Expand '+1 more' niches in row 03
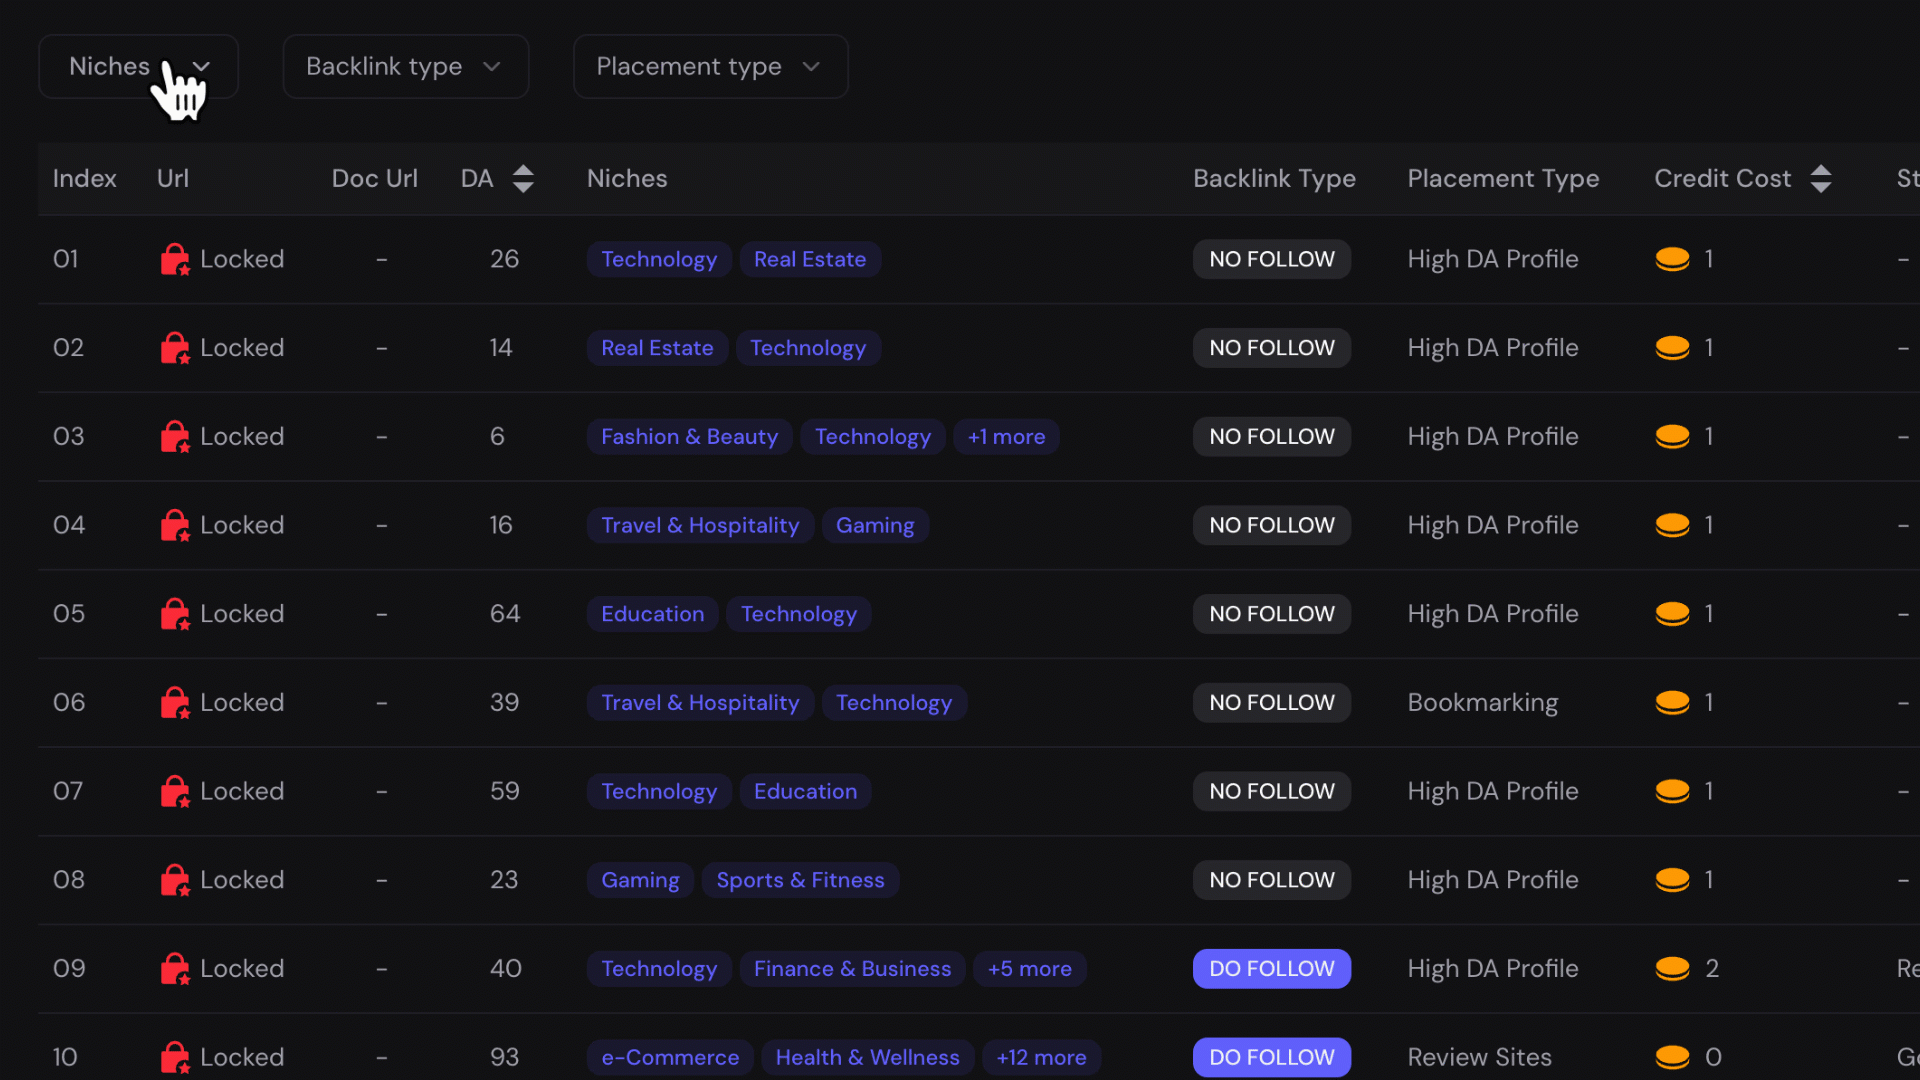This screenshot has height=1080, width=1920. [1006, 437]
